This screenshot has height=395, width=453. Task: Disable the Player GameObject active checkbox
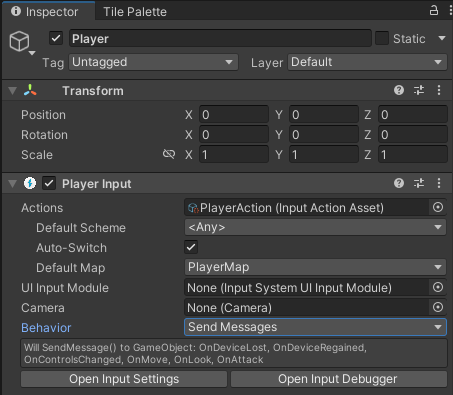click(x=56, y=38)
